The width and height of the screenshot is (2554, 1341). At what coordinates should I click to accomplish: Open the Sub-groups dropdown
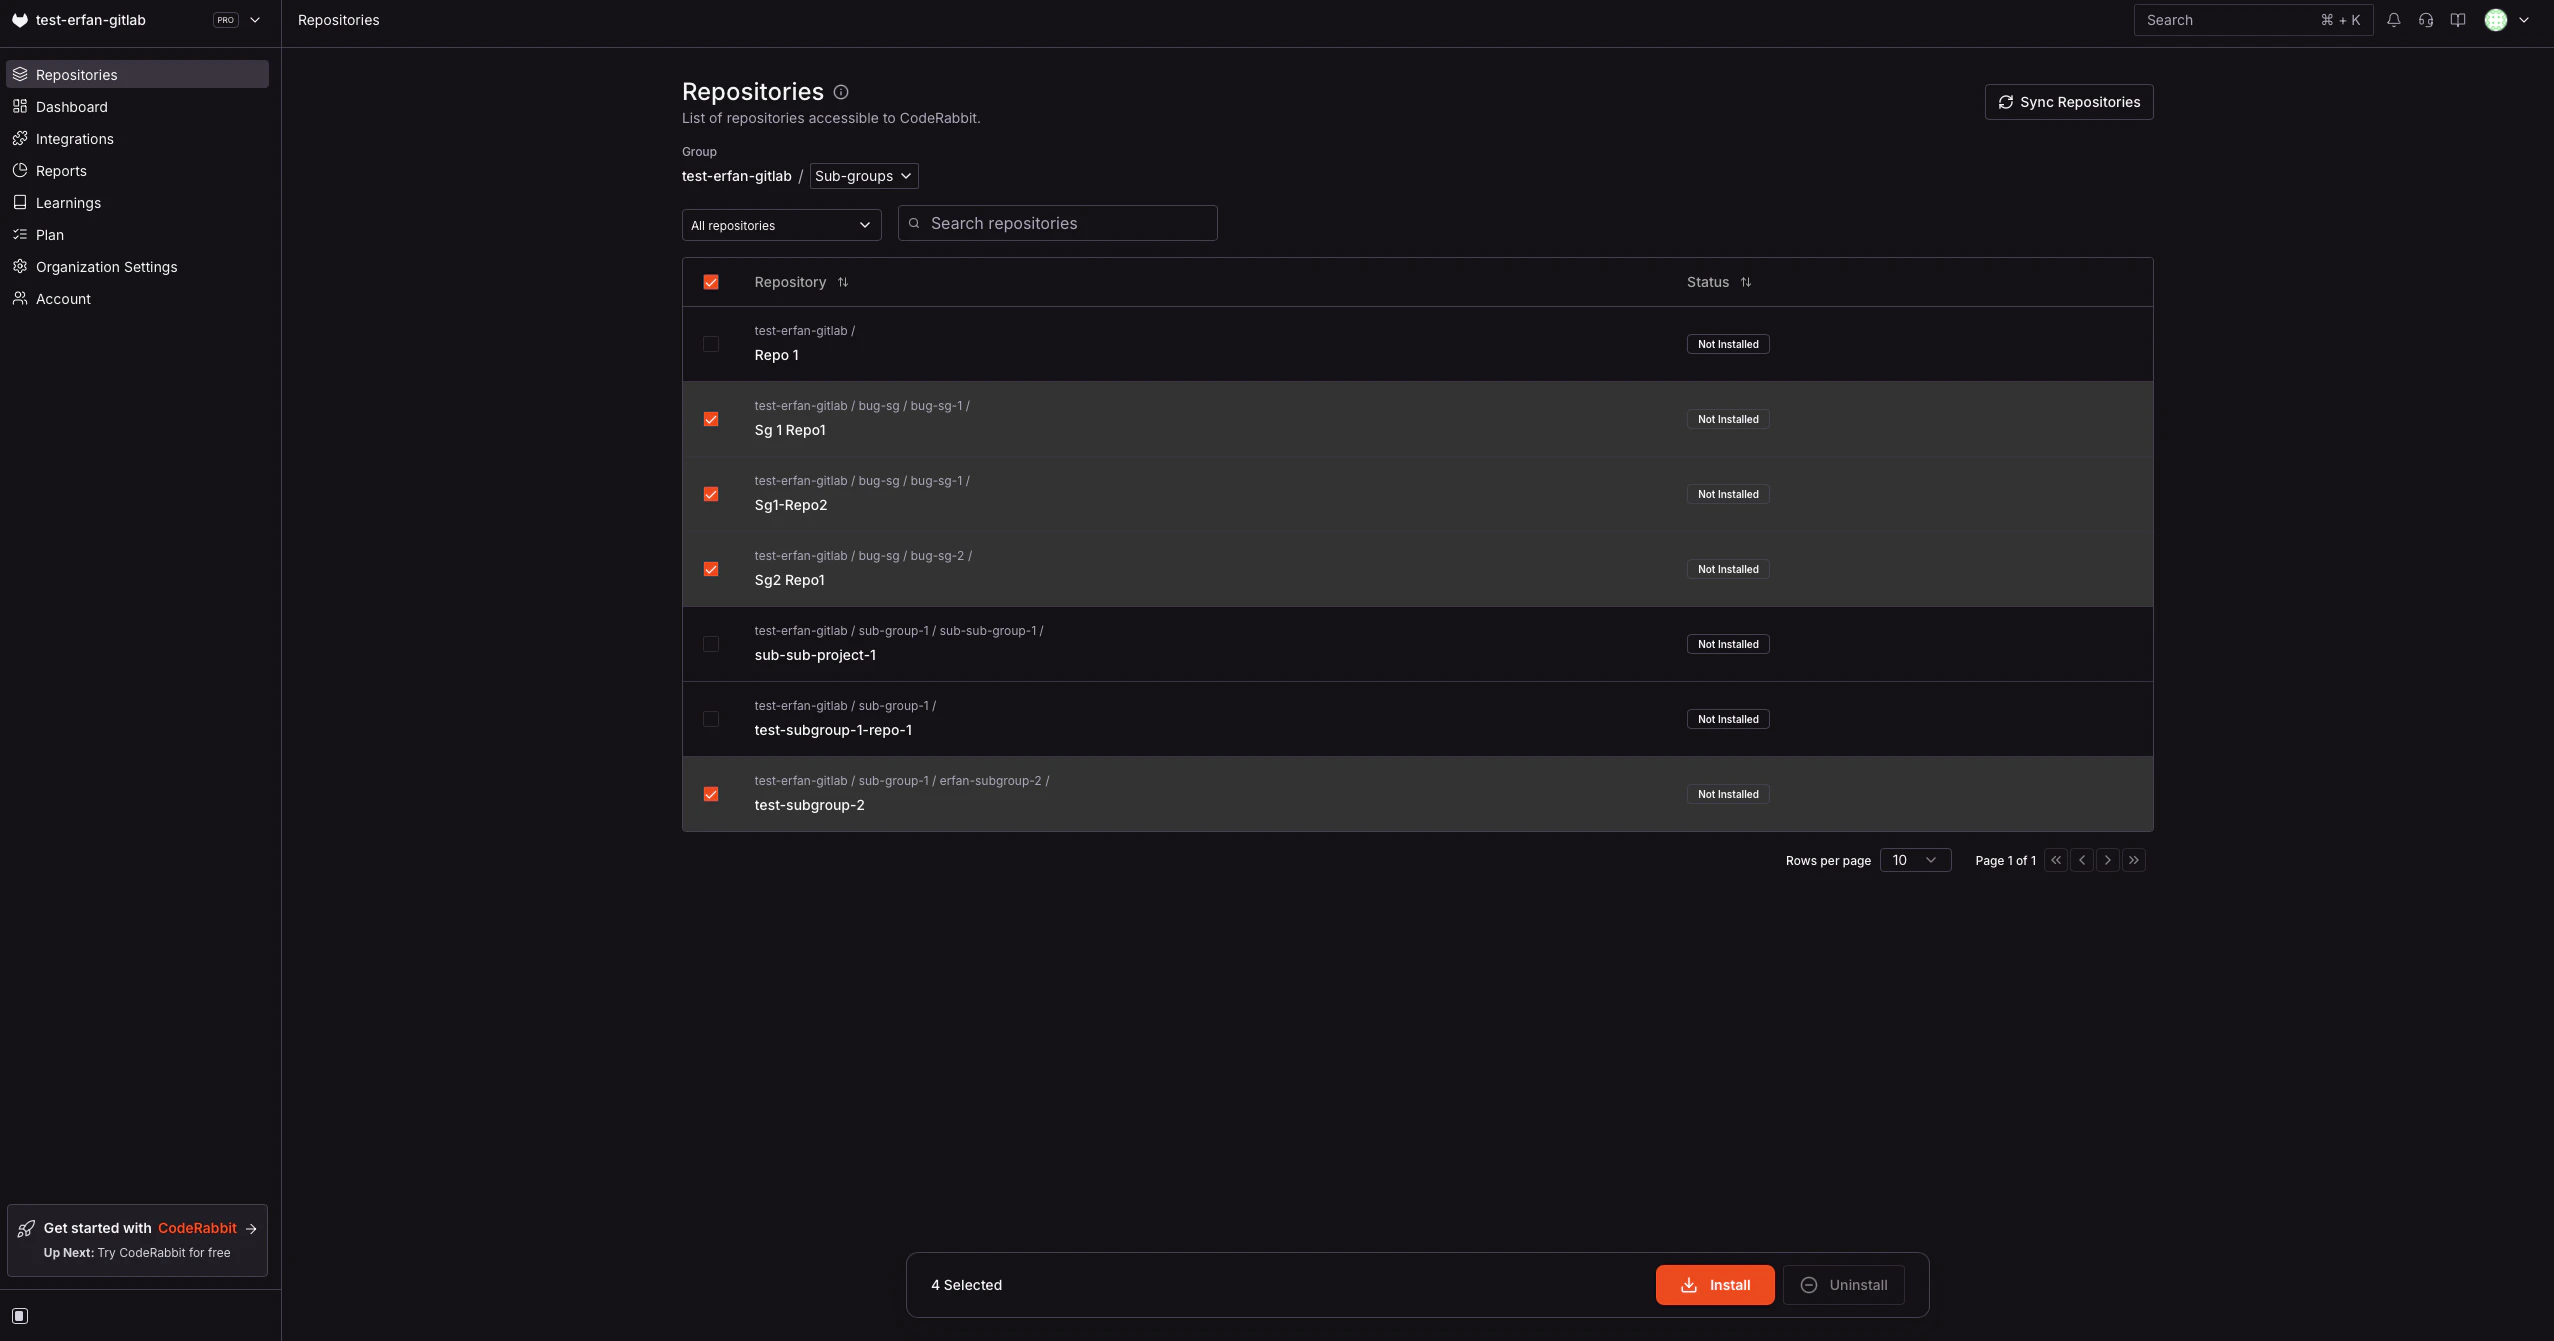click(x=864, y=176)
